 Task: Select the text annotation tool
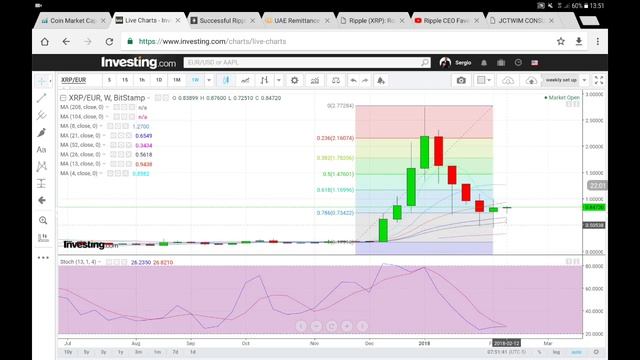(42, 150)
